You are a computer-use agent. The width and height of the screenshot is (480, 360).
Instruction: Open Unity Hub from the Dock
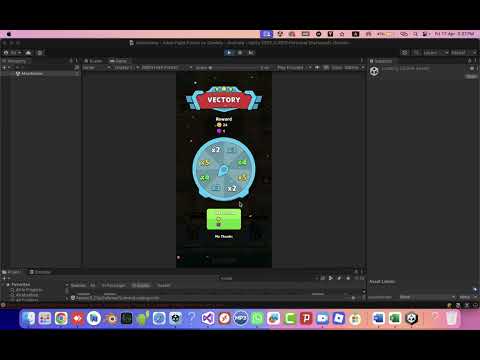[176, 318]
